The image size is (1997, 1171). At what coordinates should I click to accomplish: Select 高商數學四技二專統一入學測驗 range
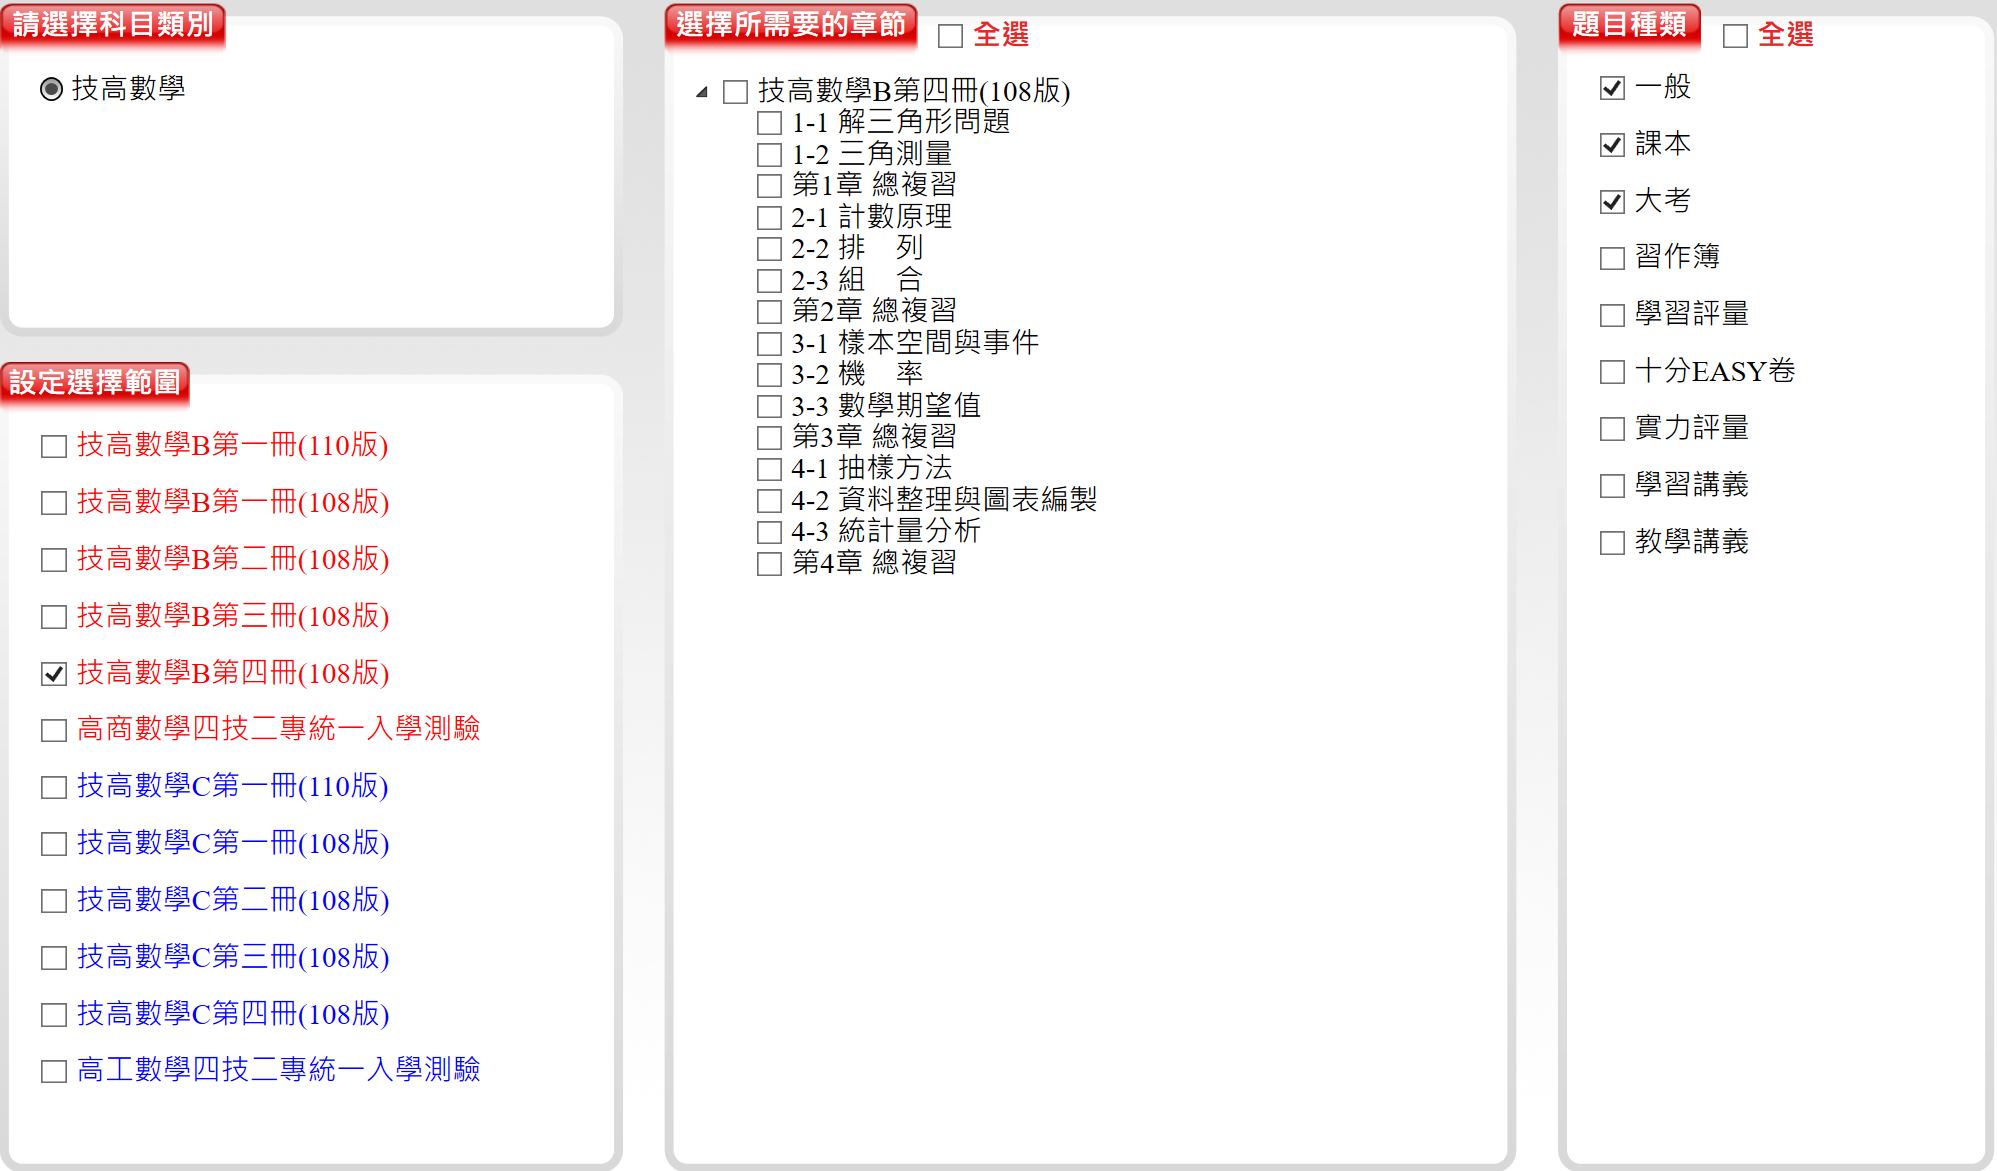53,731
